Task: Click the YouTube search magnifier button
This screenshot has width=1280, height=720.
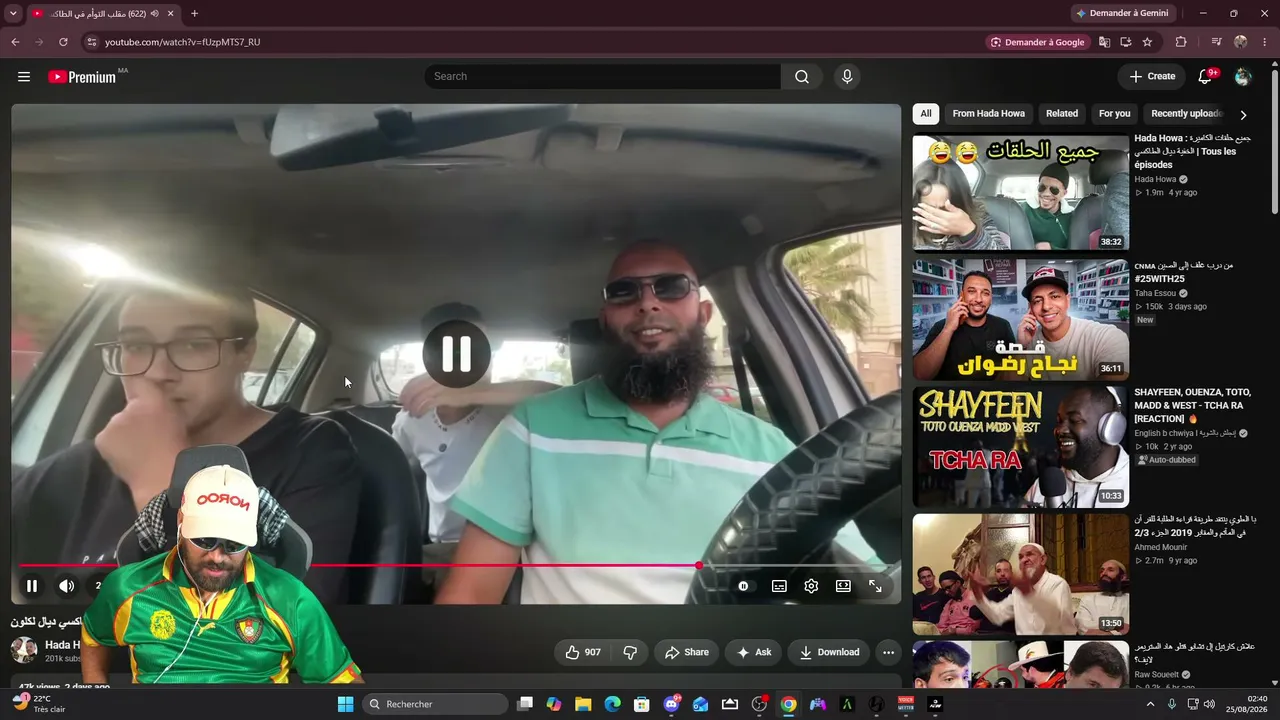Action: [802, 77]
